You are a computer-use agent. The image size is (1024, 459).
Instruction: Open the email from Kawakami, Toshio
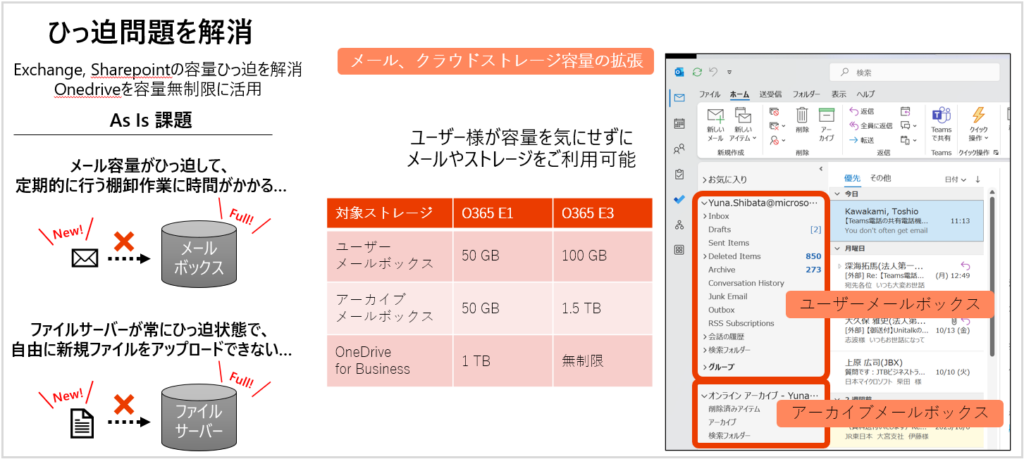[x=908, y=221]
